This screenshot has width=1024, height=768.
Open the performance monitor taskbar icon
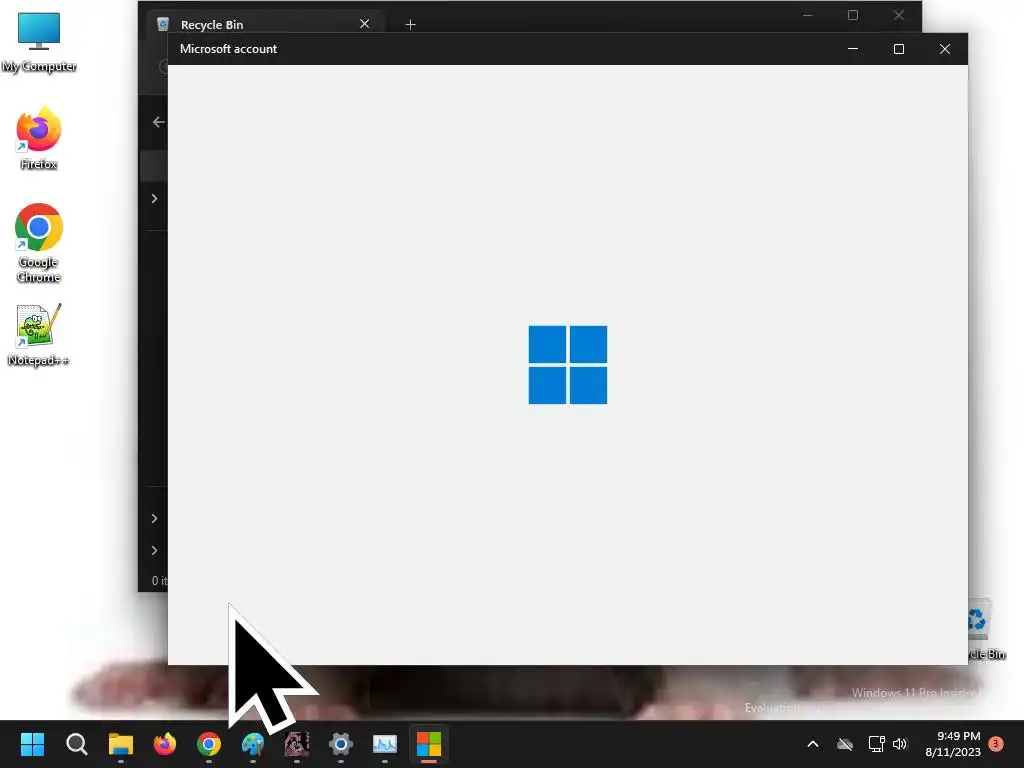(385, 744)
